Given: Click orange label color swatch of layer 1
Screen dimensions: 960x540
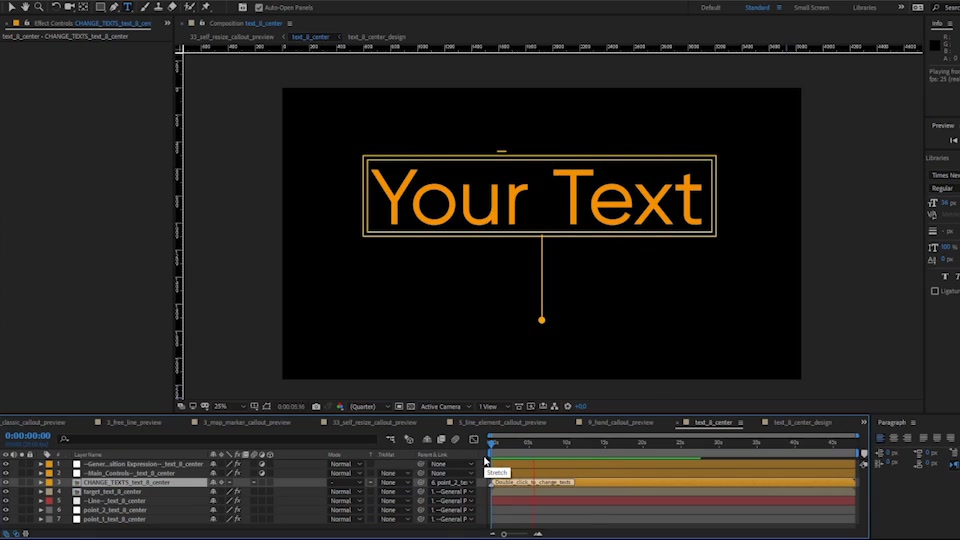Looking at the screenshot, I should point(49,464).
